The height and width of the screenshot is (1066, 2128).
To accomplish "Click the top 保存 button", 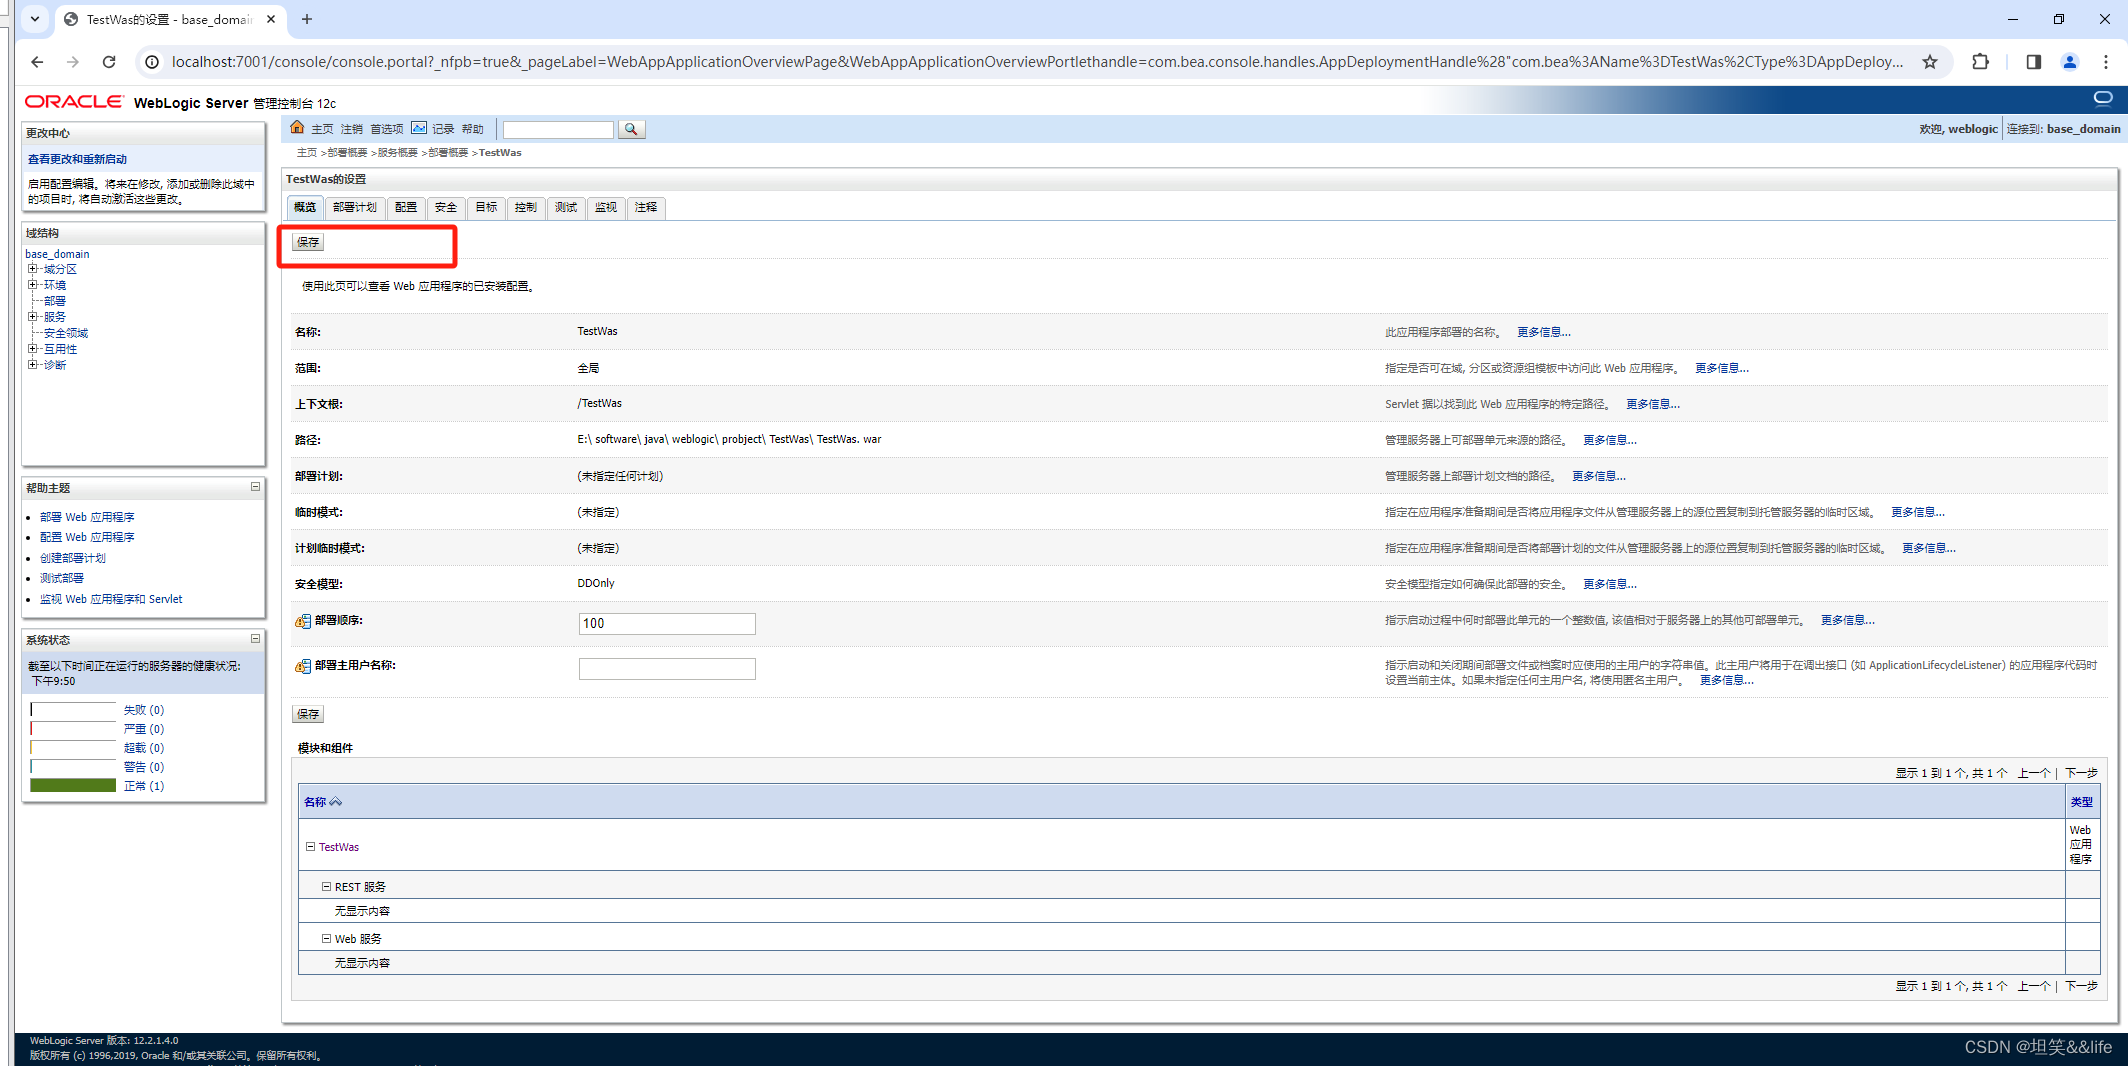I will [x=308, y=242].
